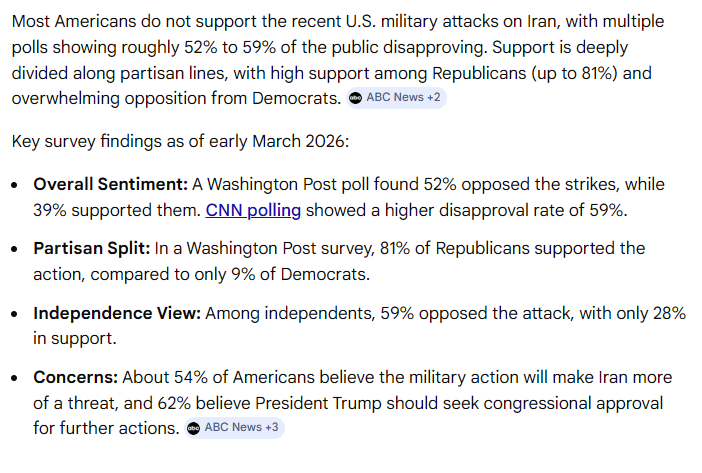Click the bullet dot beside Independence View

pos(17,314)
